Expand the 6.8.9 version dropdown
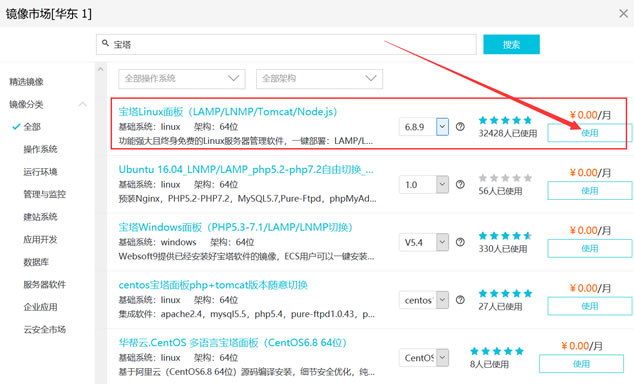Viewport: 634px width, 384px height. [442, 127]
